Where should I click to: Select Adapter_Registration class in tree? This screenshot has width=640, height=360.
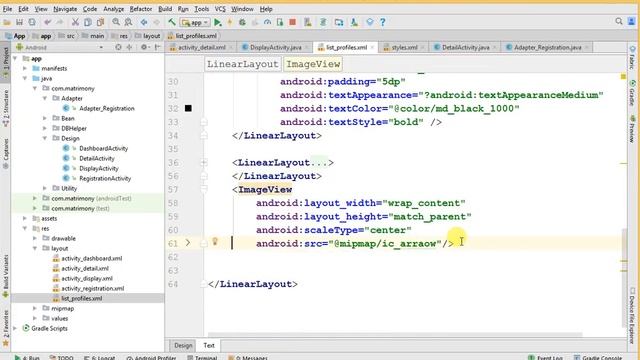pos(107,108)
